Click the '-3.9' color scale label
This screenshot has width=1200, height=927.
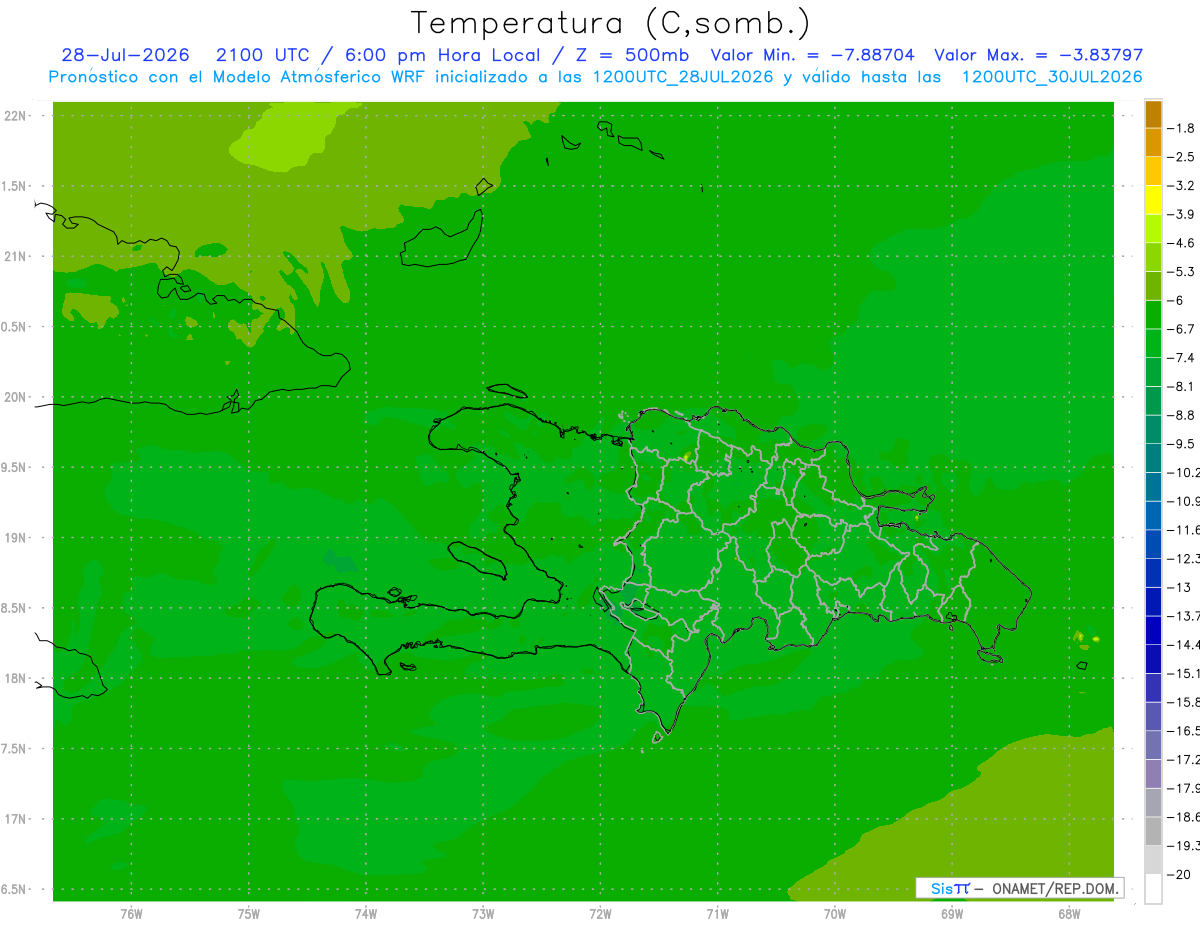(1183, 214)
